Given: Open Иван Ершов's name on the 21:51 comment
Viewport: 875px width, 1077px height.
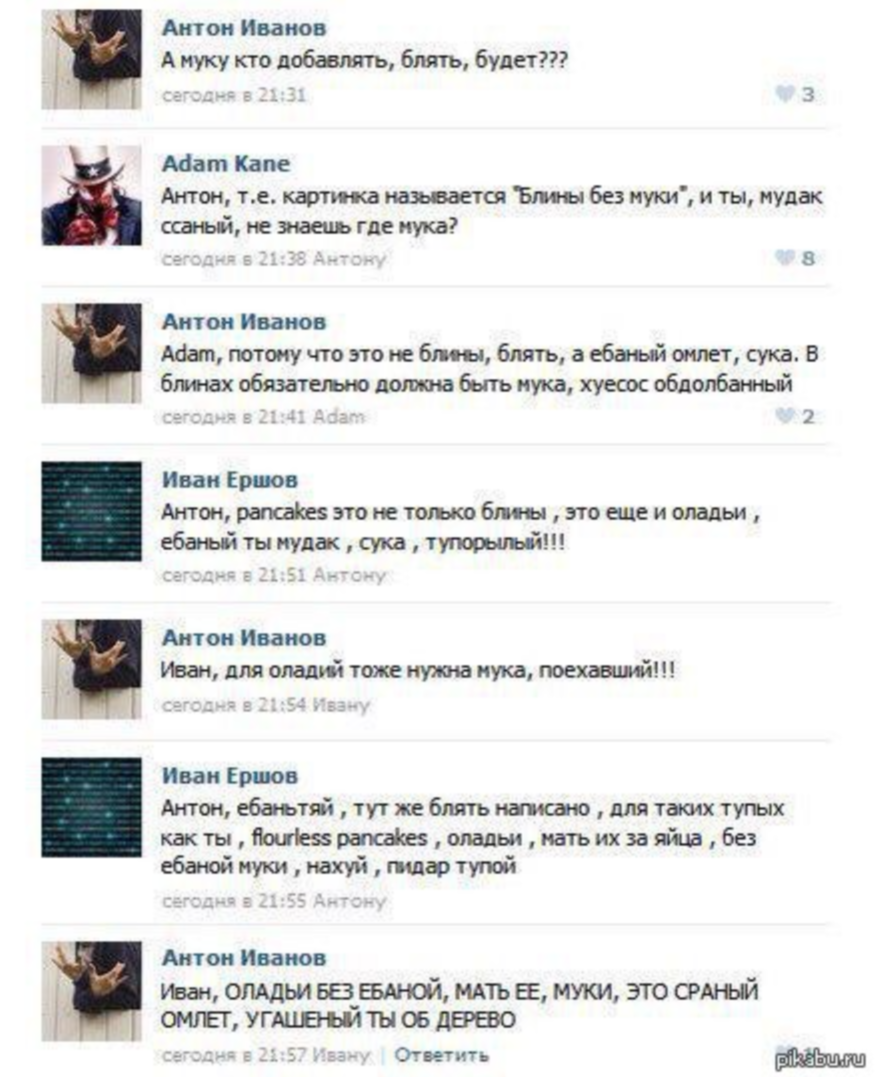Looking at the screenshot, I should [230, 479].
